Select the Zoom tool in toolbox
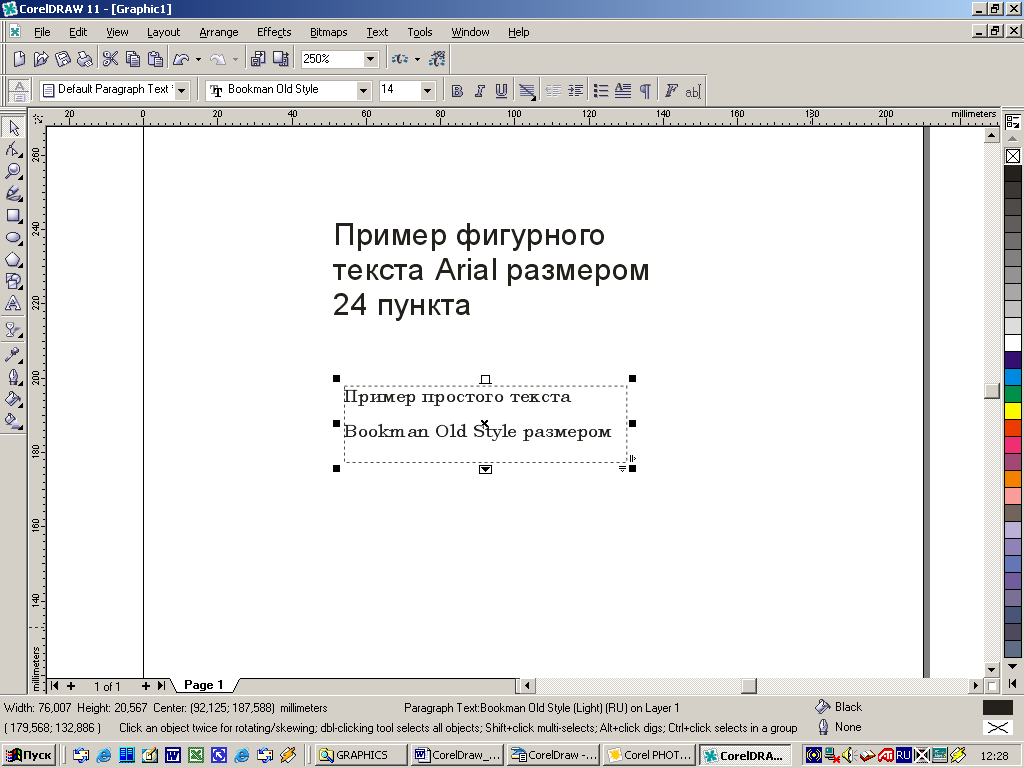 [x=13, y=171]
